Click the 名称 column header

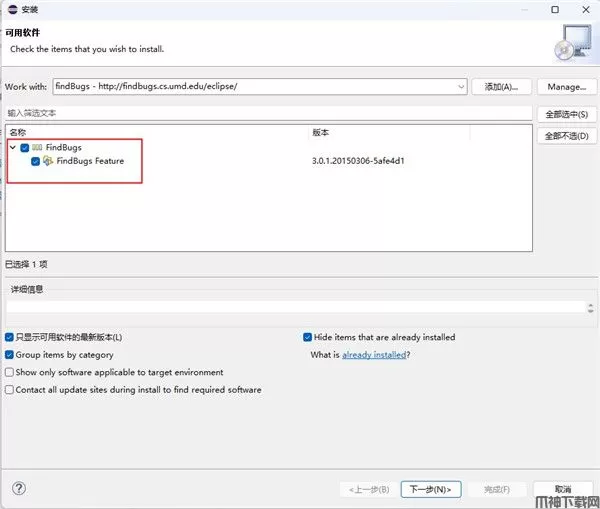[x=157, y=132]
